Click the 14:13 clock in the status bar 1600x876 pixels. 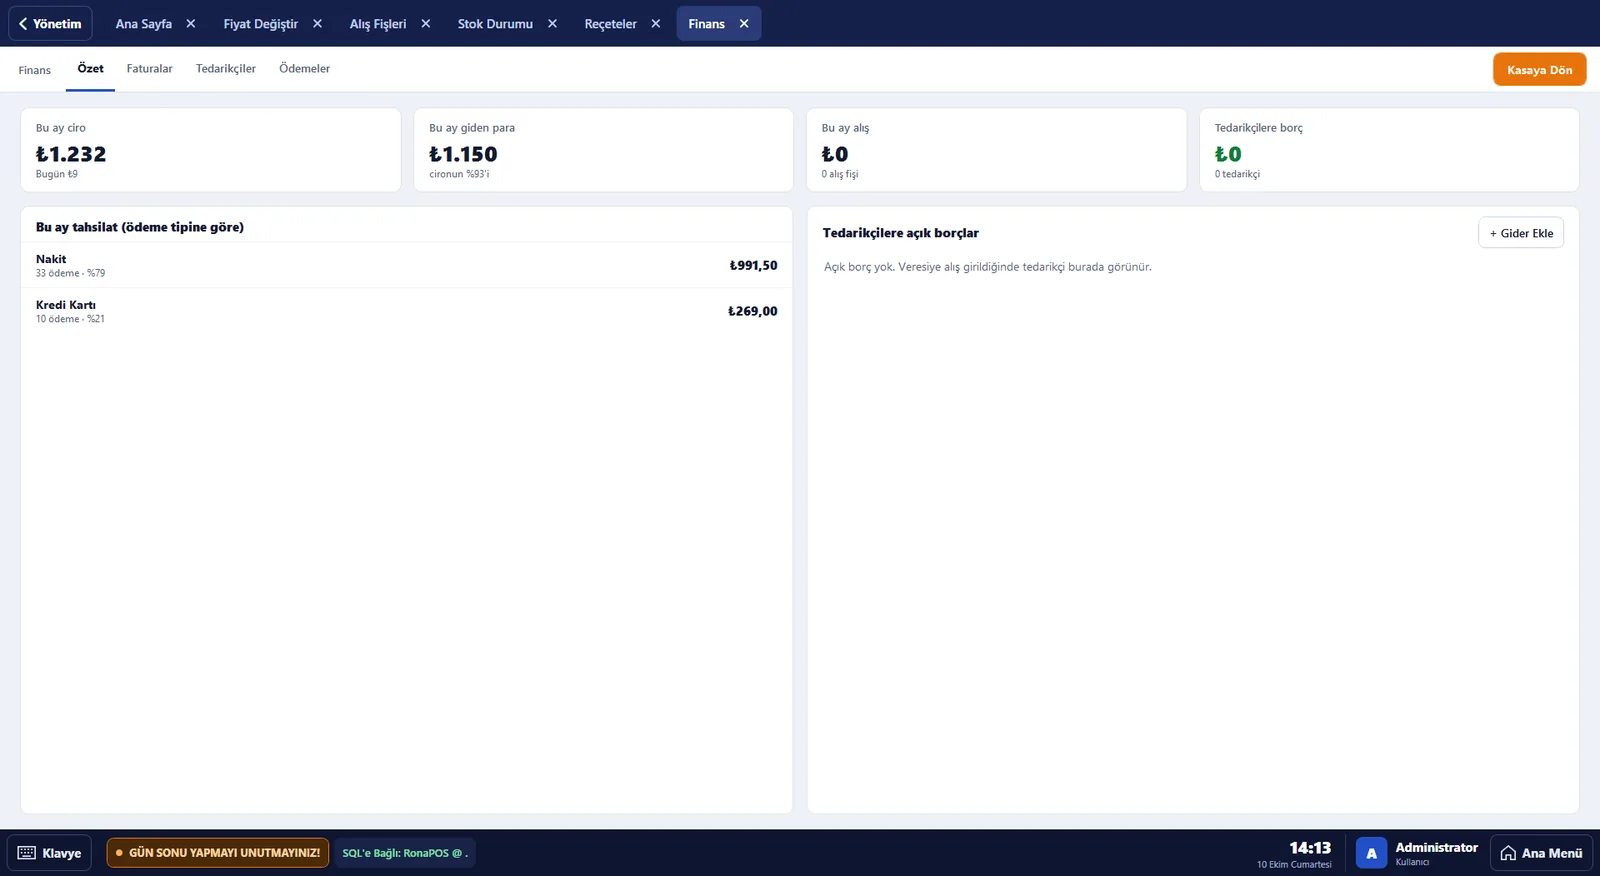point(1310,848)
